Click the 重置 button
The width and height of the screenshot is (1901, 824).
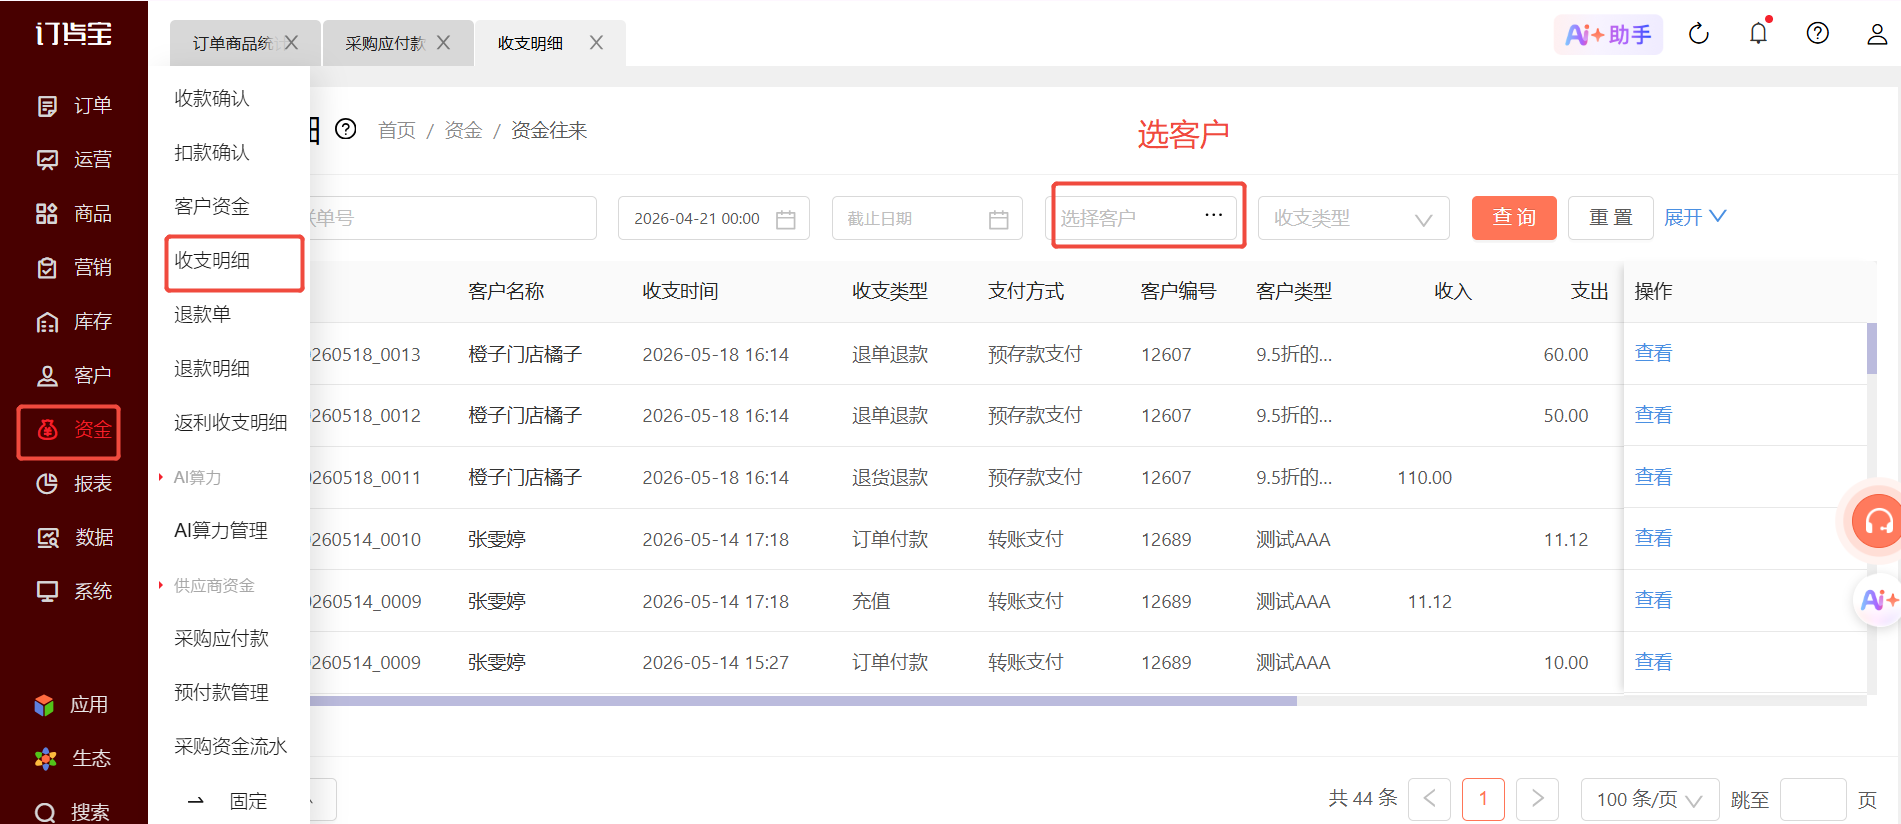click(x=1610, y=218)
